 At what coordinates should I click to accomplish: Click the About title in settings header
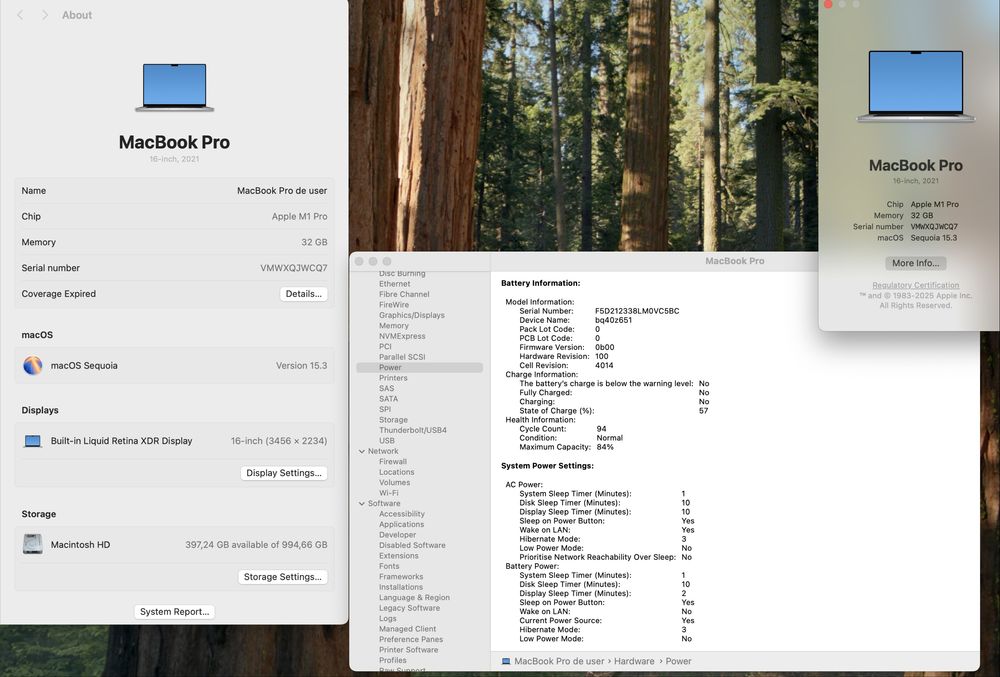point(77,15)
